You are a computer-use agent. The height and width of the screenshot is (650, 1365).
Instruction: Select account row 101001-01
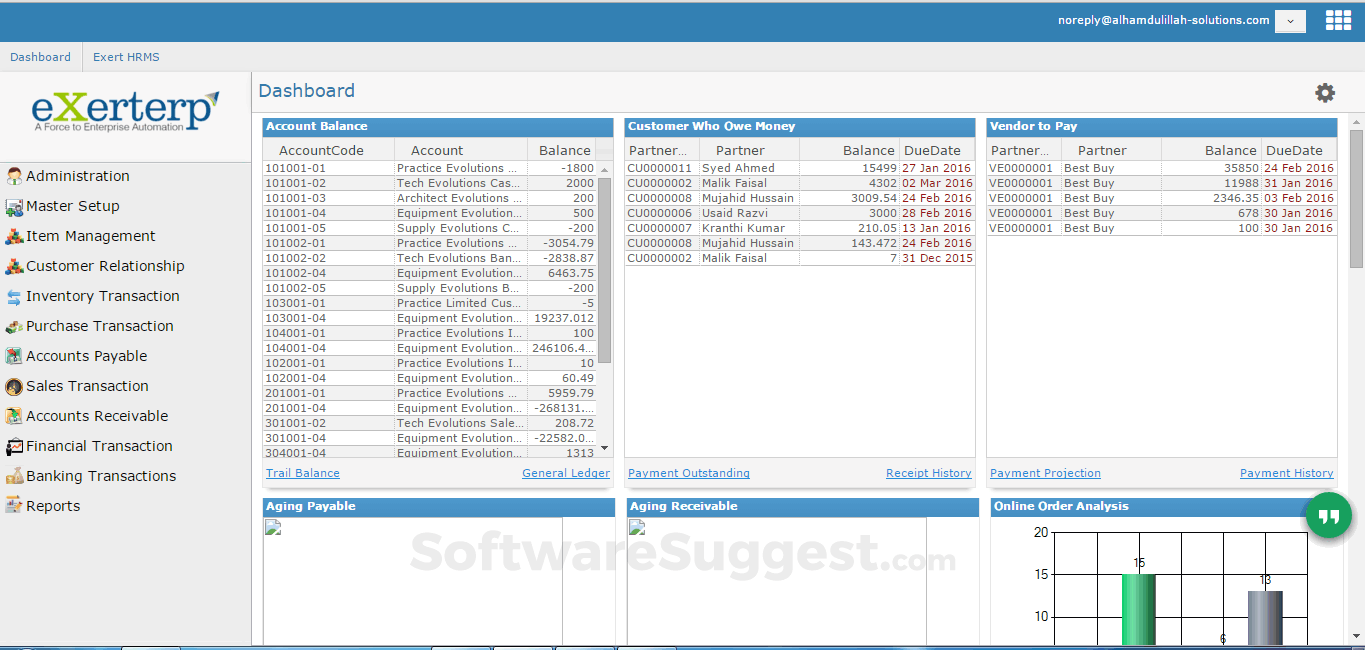click(x=430, y=168)
